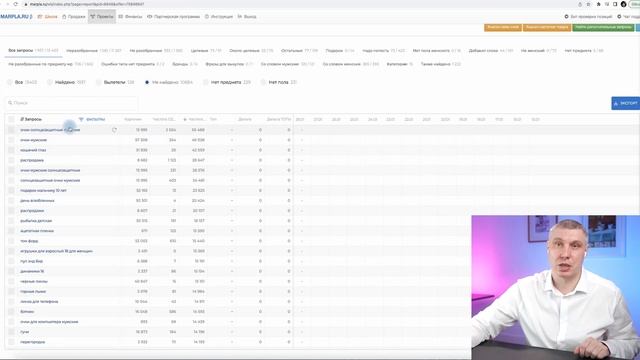
Task: Click query очки для компьютера мужские
Action: [49, 322]
